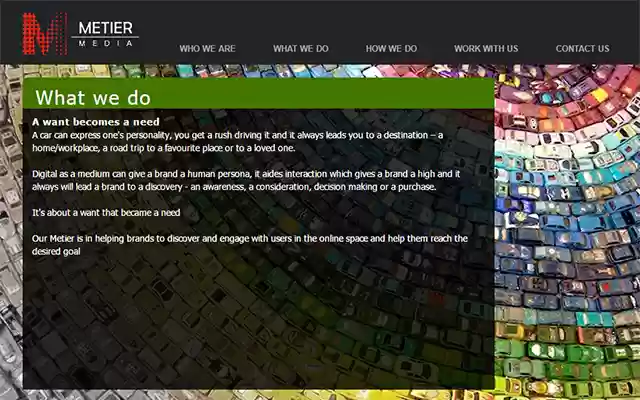640x400 pixels.
Task: Click the paragraph starting 'Digital as a medium'
Action: (x=246, y=180)
